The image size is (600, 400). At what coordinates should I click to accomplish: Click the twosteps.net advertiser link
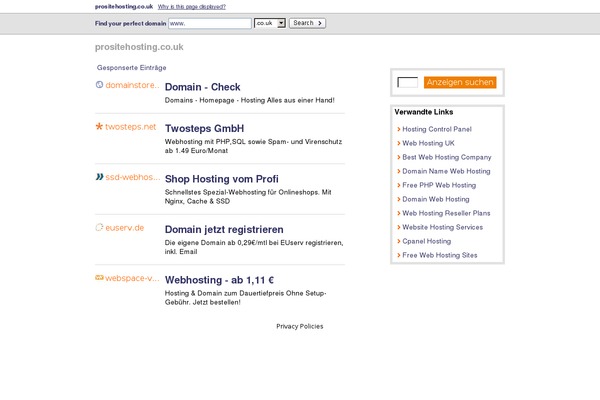131,127
